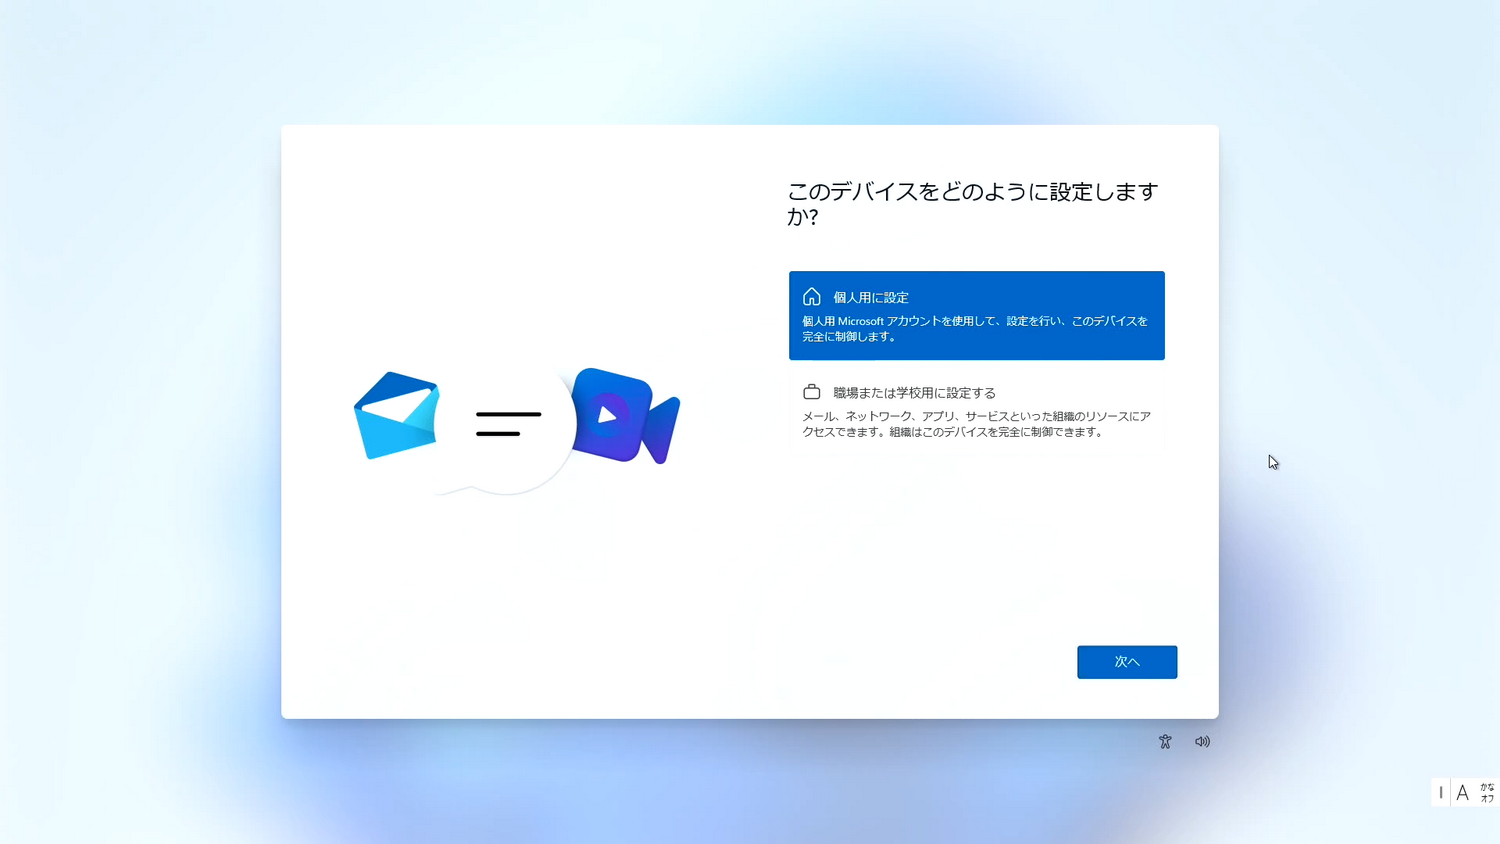Image resolution: width=1500 pixels, height=844 pixels.
Task: Click the highlighted blue personal setup card
Action: coord(977,315)
